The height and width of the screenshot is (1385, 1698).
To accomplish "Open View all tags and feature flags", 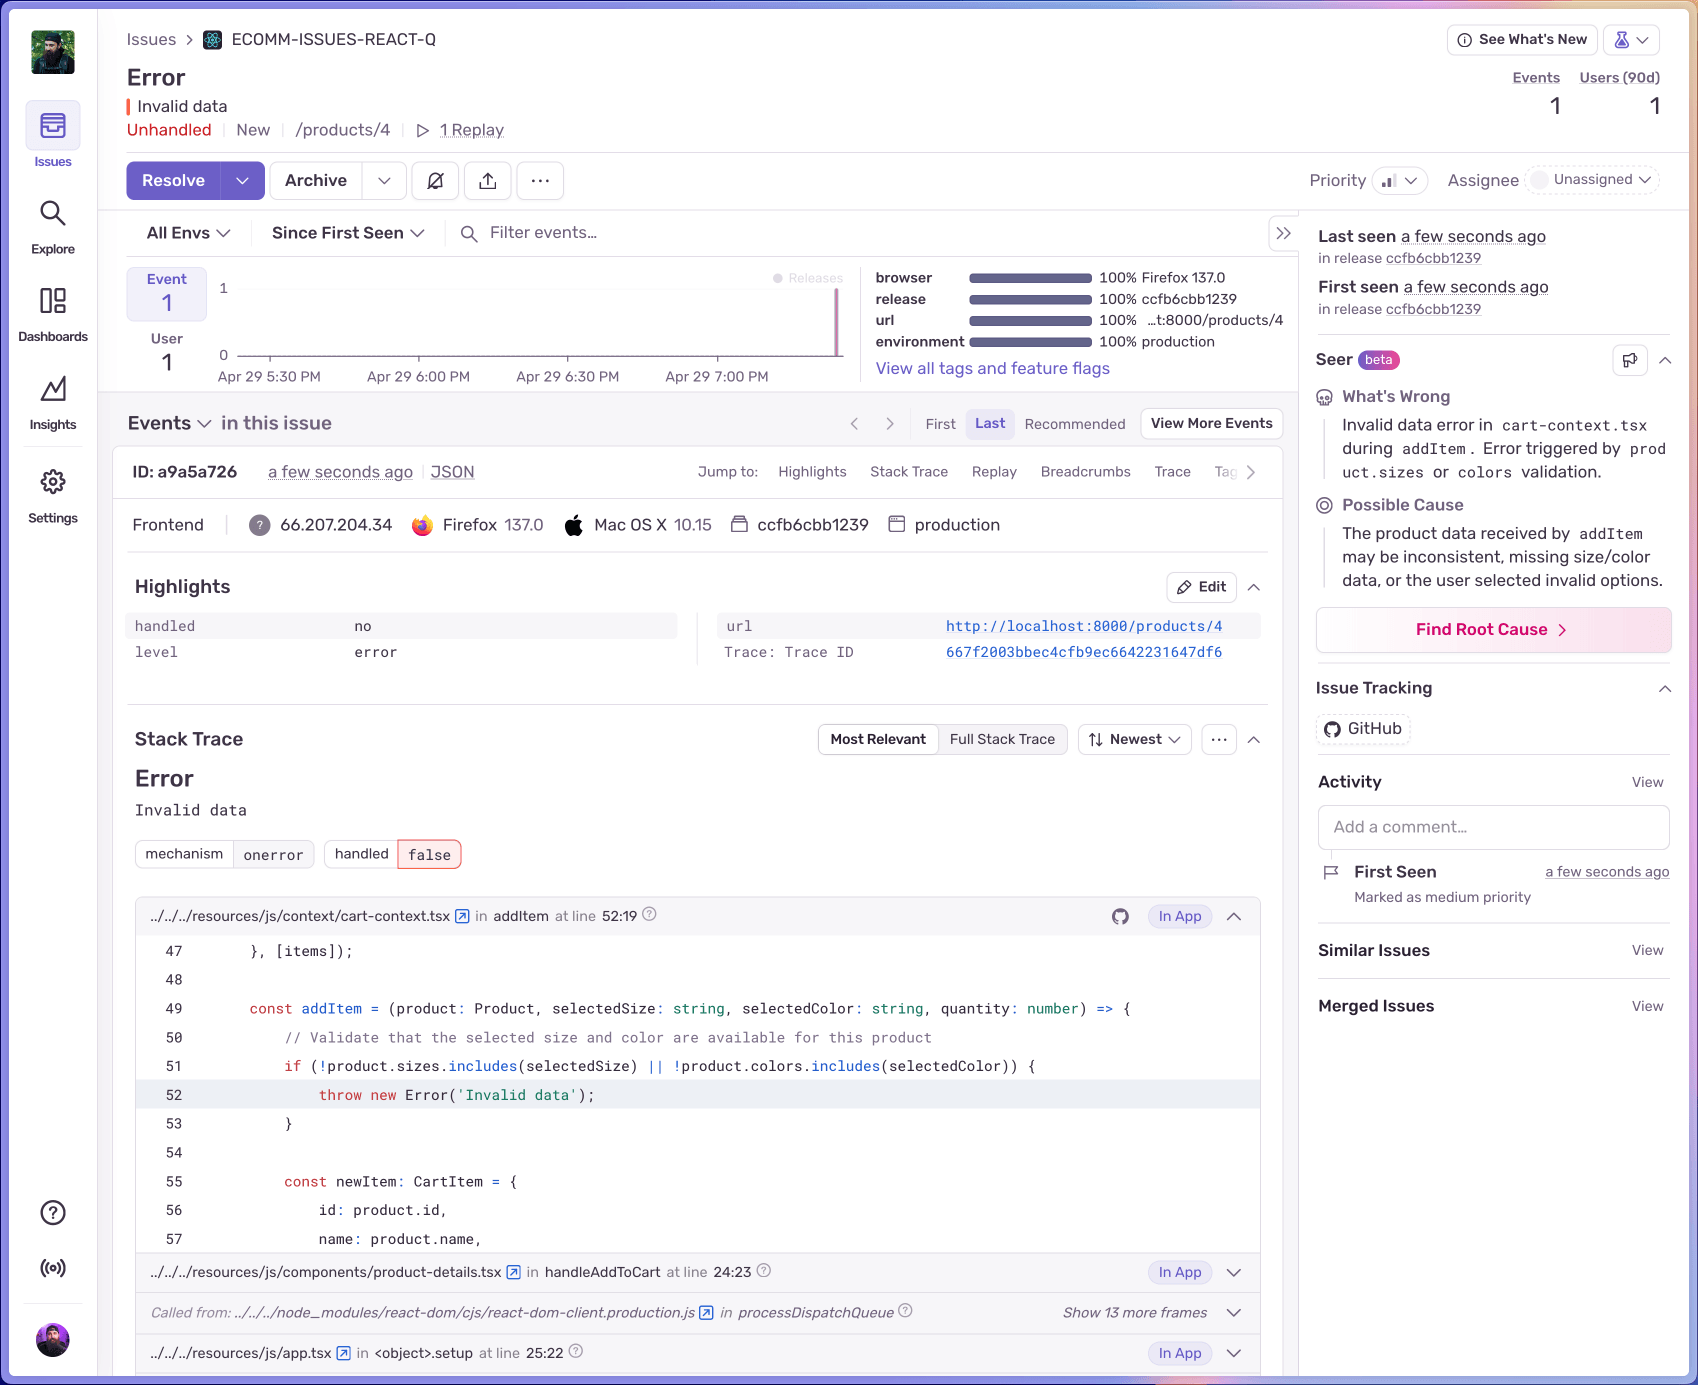I will coord(993,369).
